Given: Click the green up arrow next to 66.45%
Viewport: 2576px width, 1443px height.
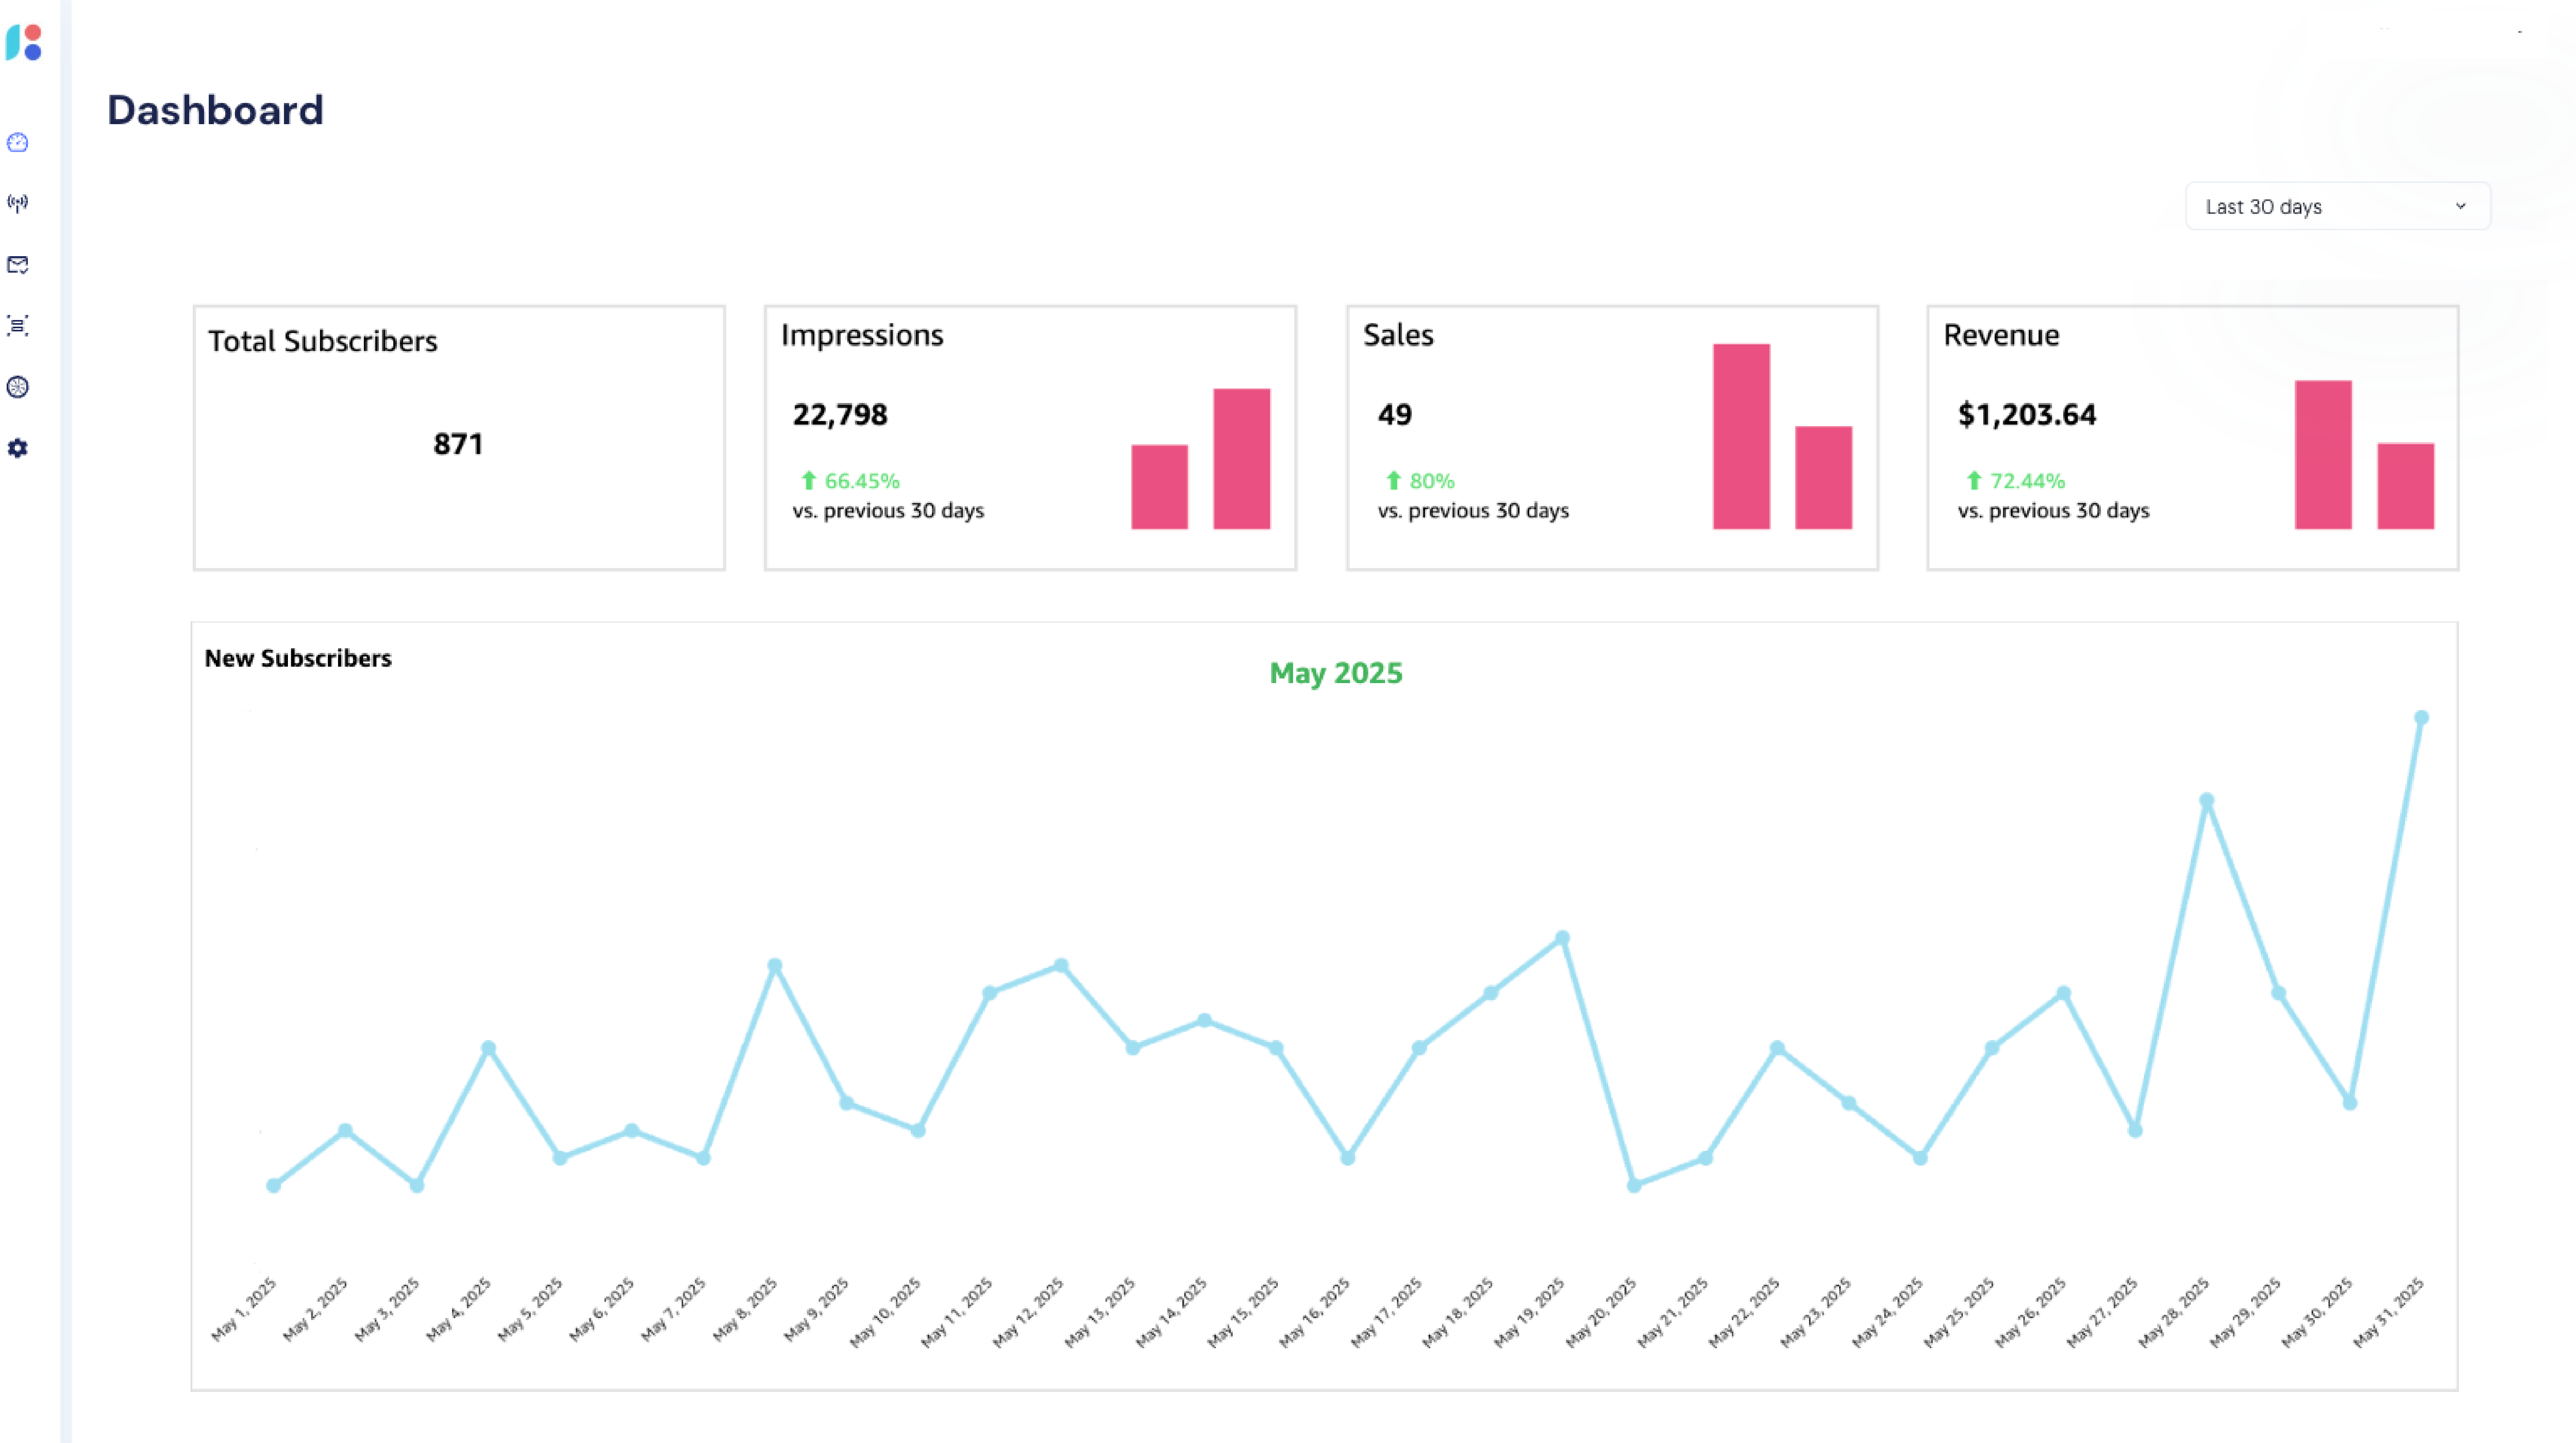Looking at the screenshot, I should 809,481.
